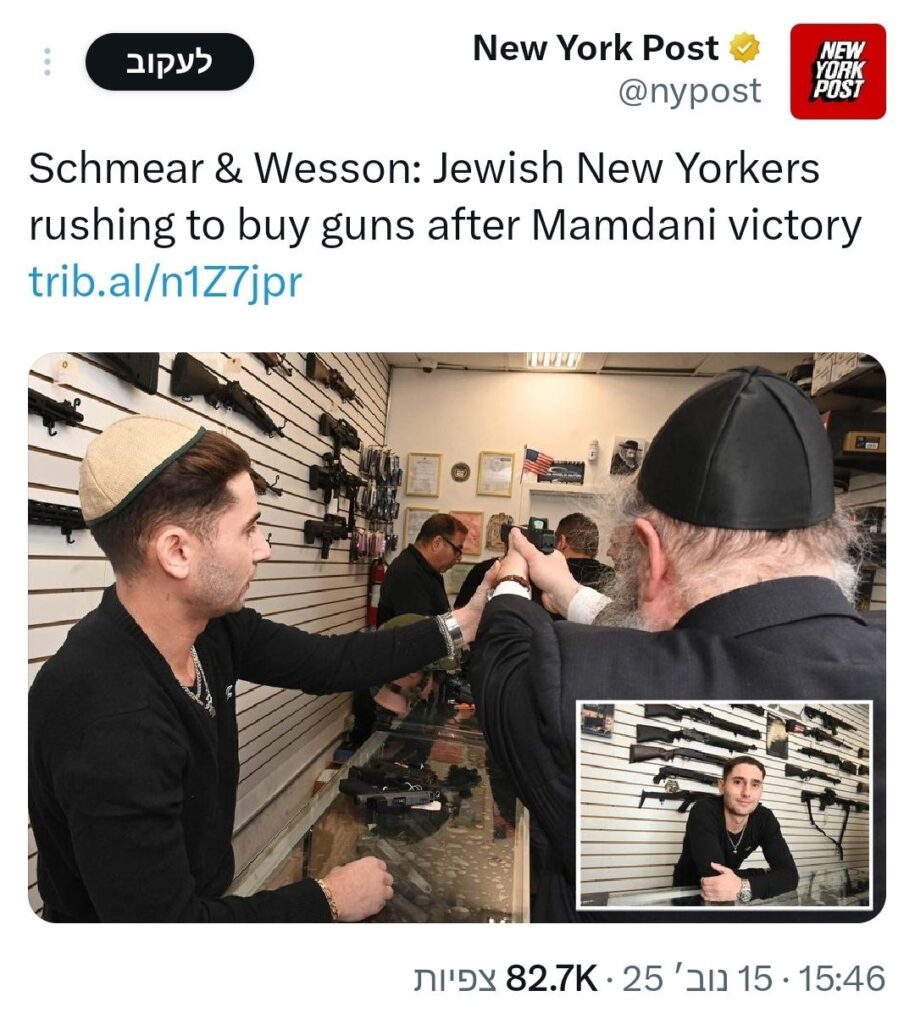Click the black skullcap in the photo
This screenshot has height=1024, width=915.
click(x=739, y=449)
